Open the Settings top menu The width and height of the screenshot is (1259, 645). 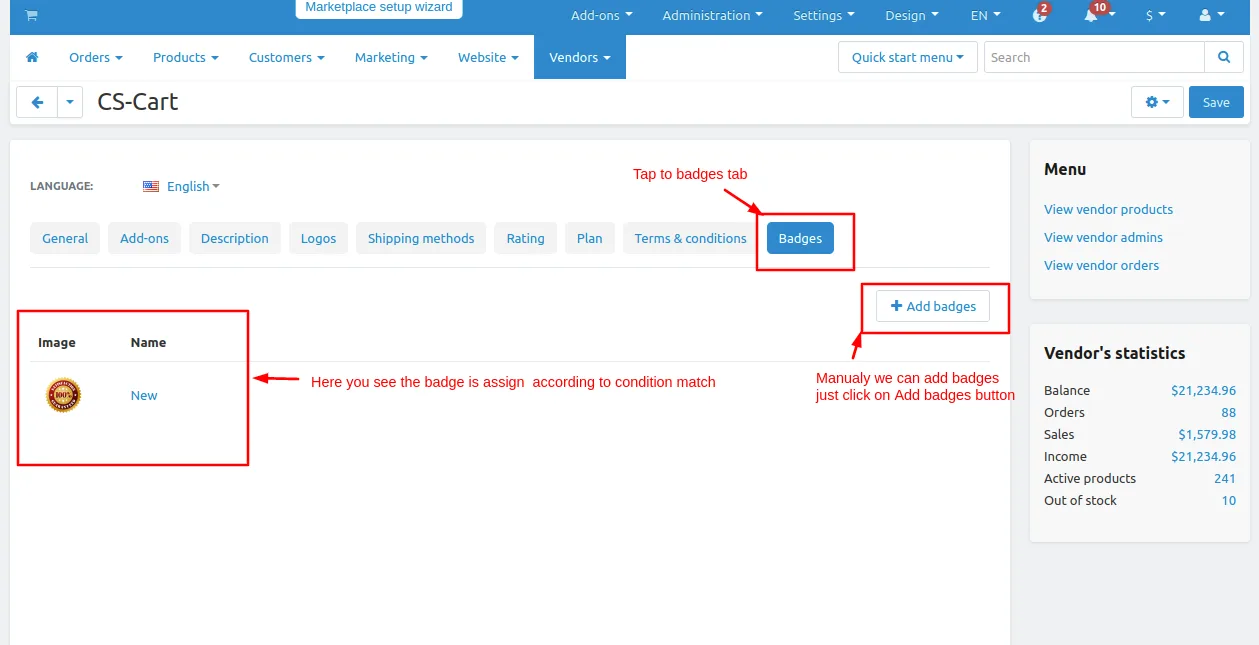824,16
